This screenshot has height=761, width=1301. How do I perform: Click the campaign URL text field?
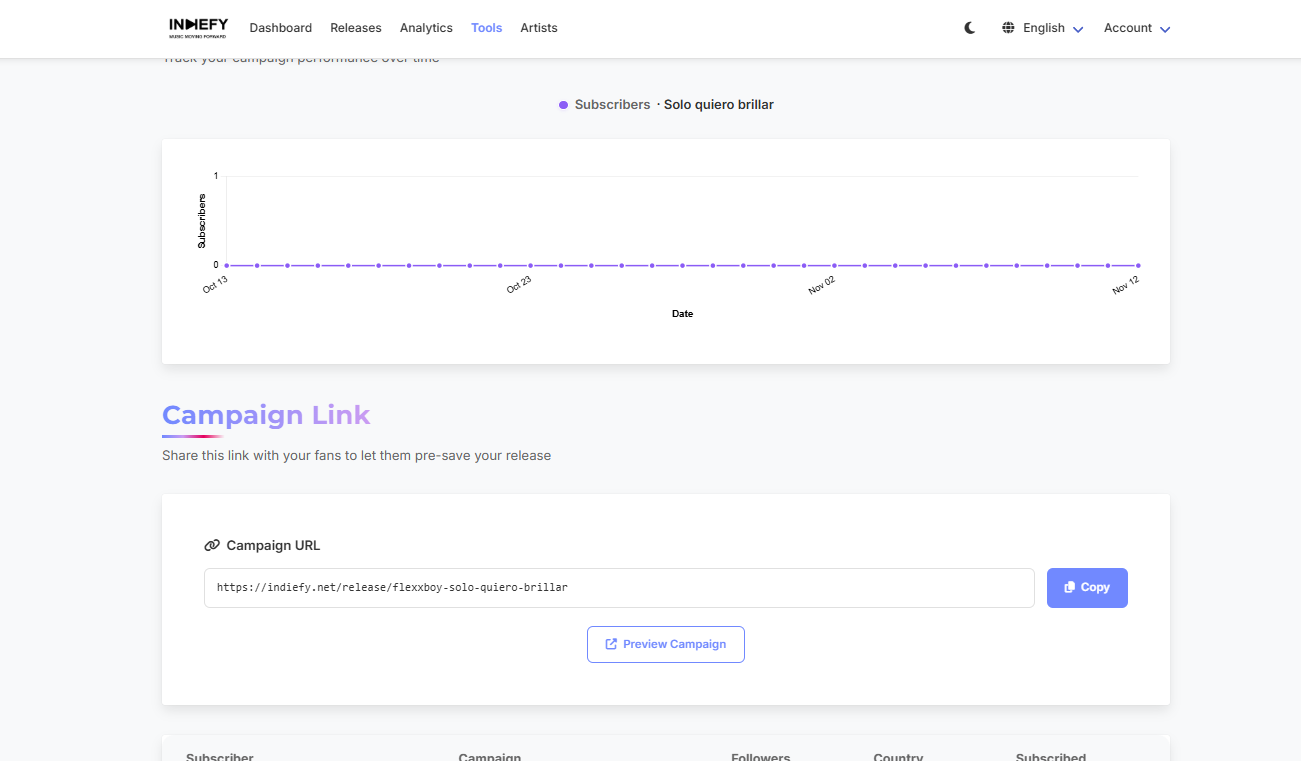click(618, 588)
